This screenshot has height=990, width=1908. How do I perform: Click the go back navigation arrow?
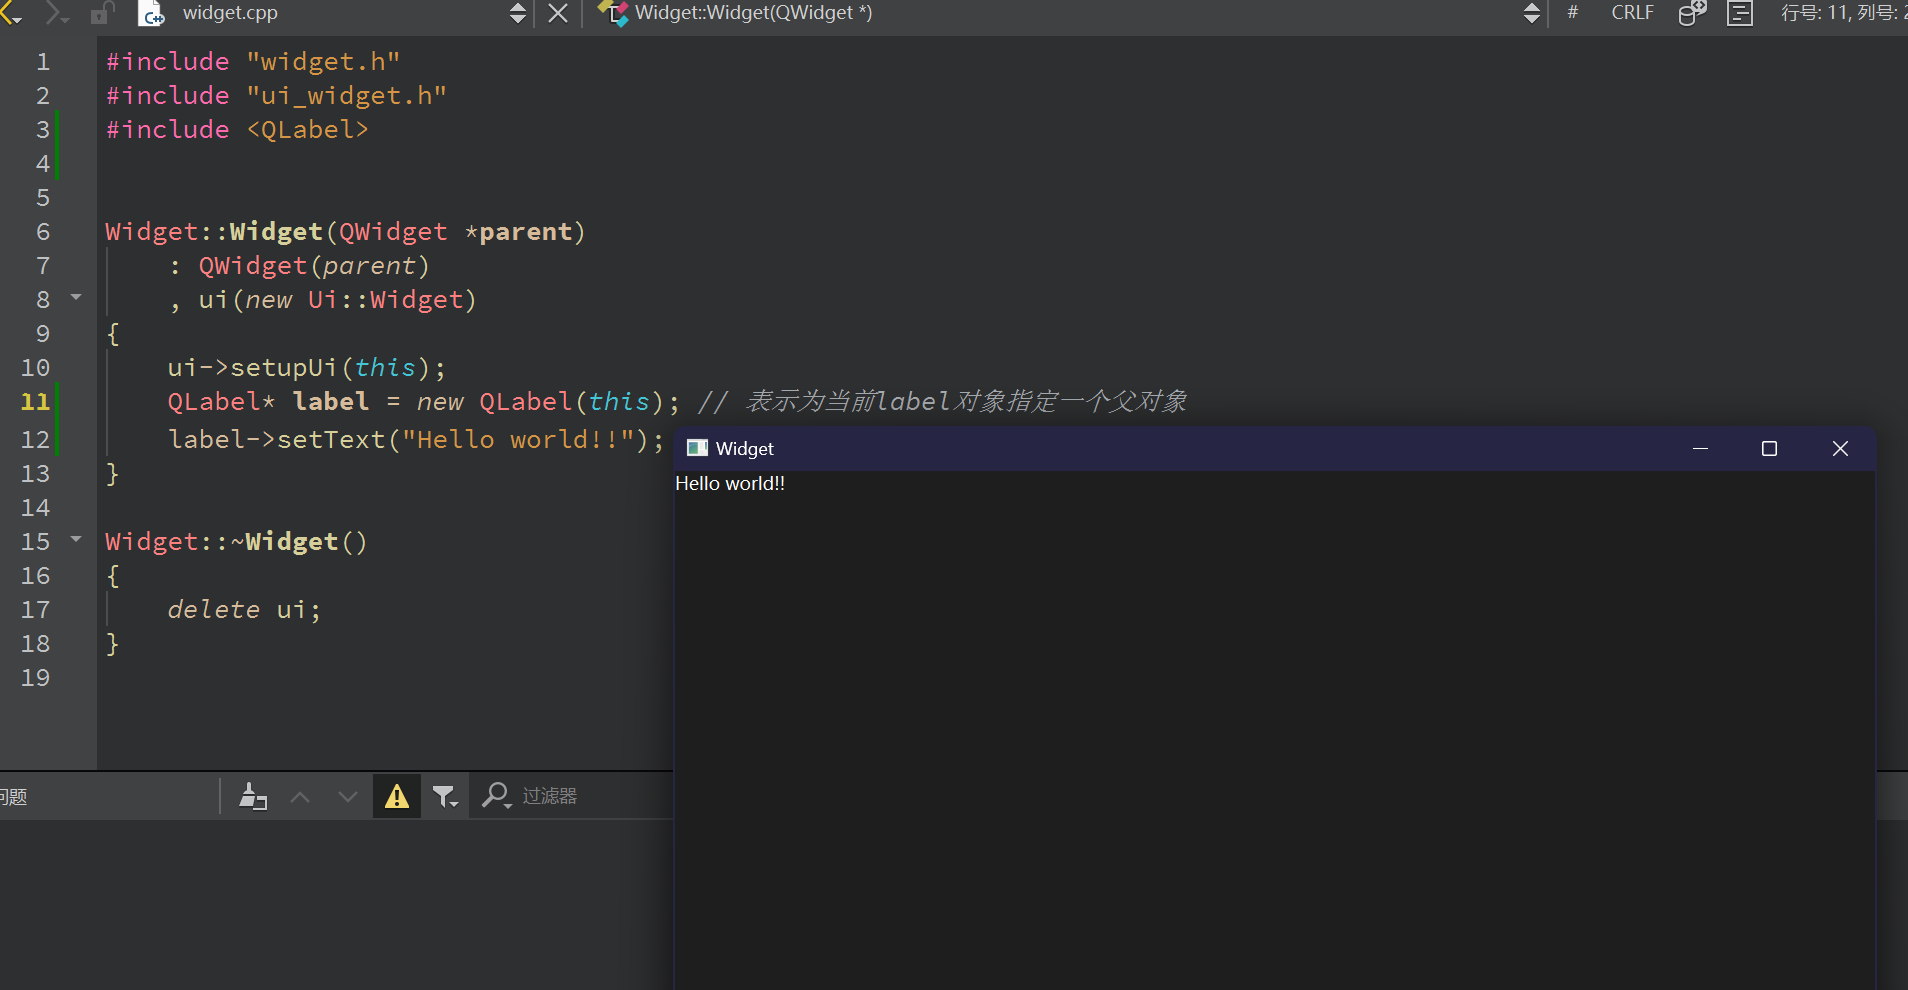pos(10,13)
